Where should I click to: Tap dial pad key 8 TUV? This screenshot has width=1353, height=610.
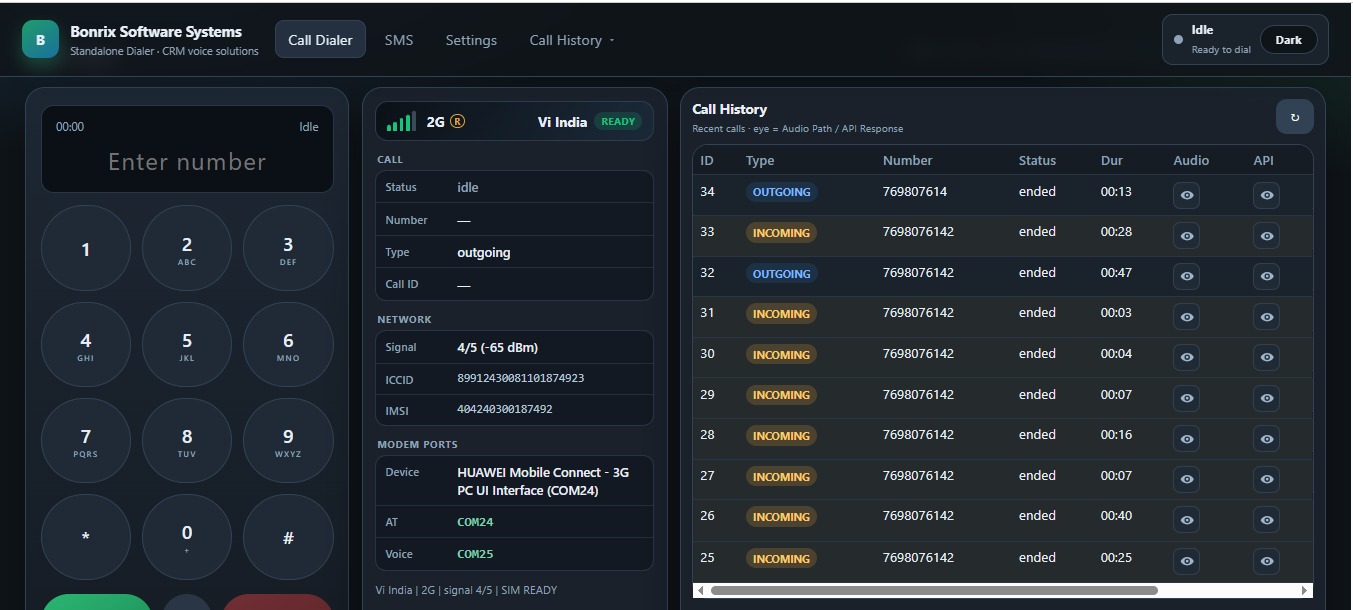coord(187,441)
